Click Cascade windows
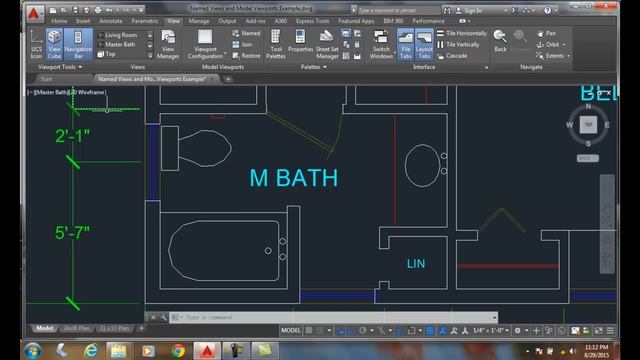The height and width of the screenshot is (360, 640). pos(452,56)
